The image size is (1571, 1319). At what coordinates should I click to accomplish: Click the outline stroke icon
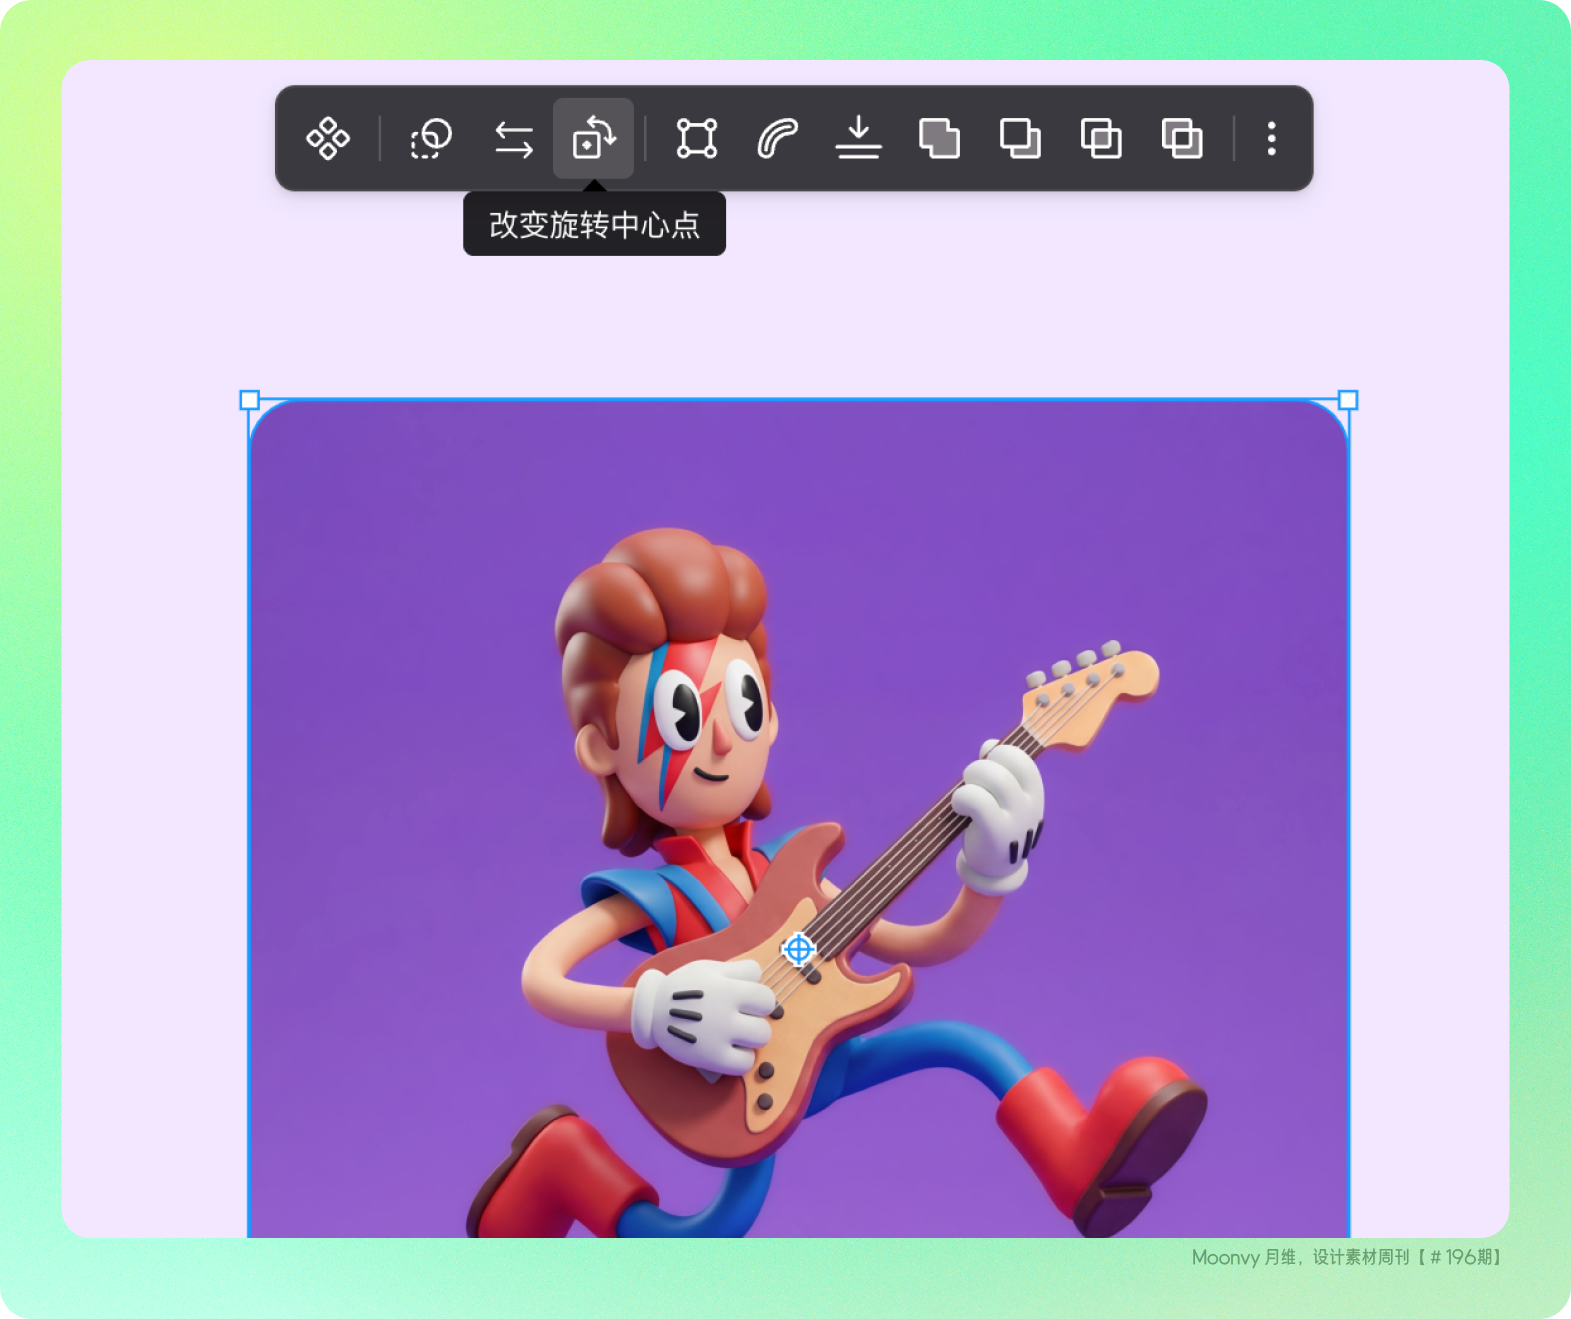pyautogui.click(x=777, y=138)
